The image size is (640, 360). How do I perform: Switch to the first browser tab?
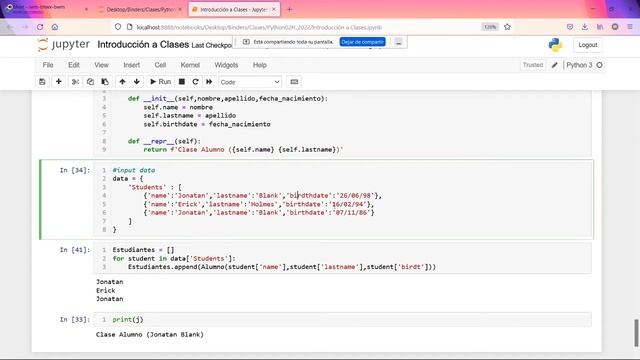coord(45,9)
